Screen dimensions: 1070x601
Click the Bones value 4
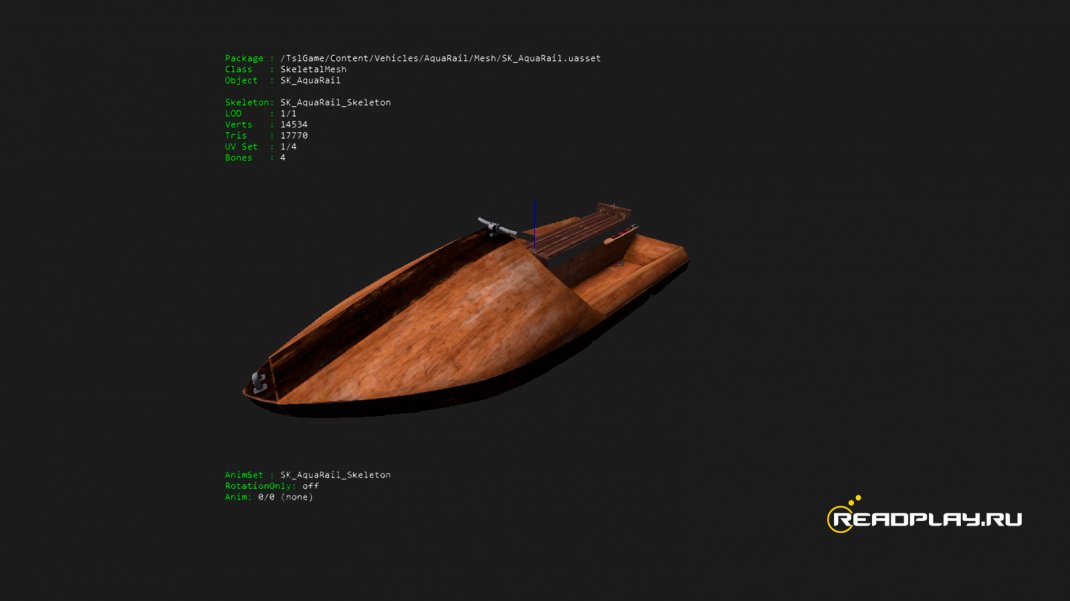point(283,157)
